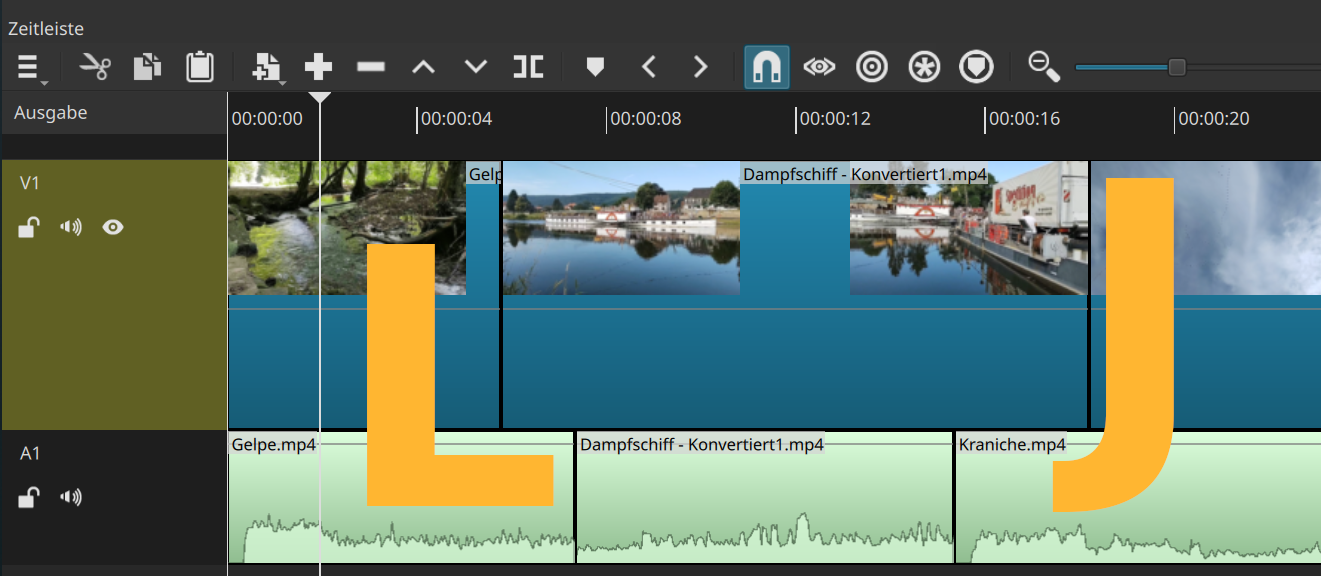Open the timeline hamburger menu
The width and height of the screenshot is (1321, 576).
click(x=28, y=67)
